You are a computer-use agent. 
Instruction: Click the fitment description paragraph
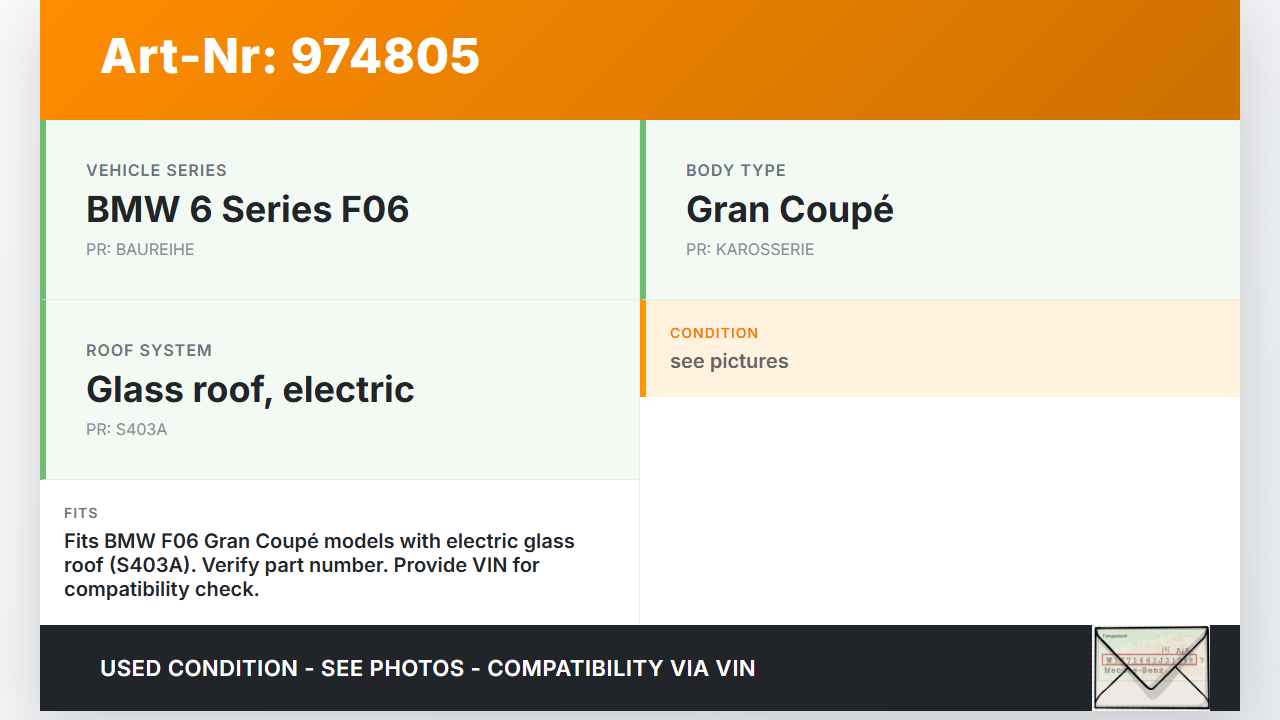pos(319,565)
